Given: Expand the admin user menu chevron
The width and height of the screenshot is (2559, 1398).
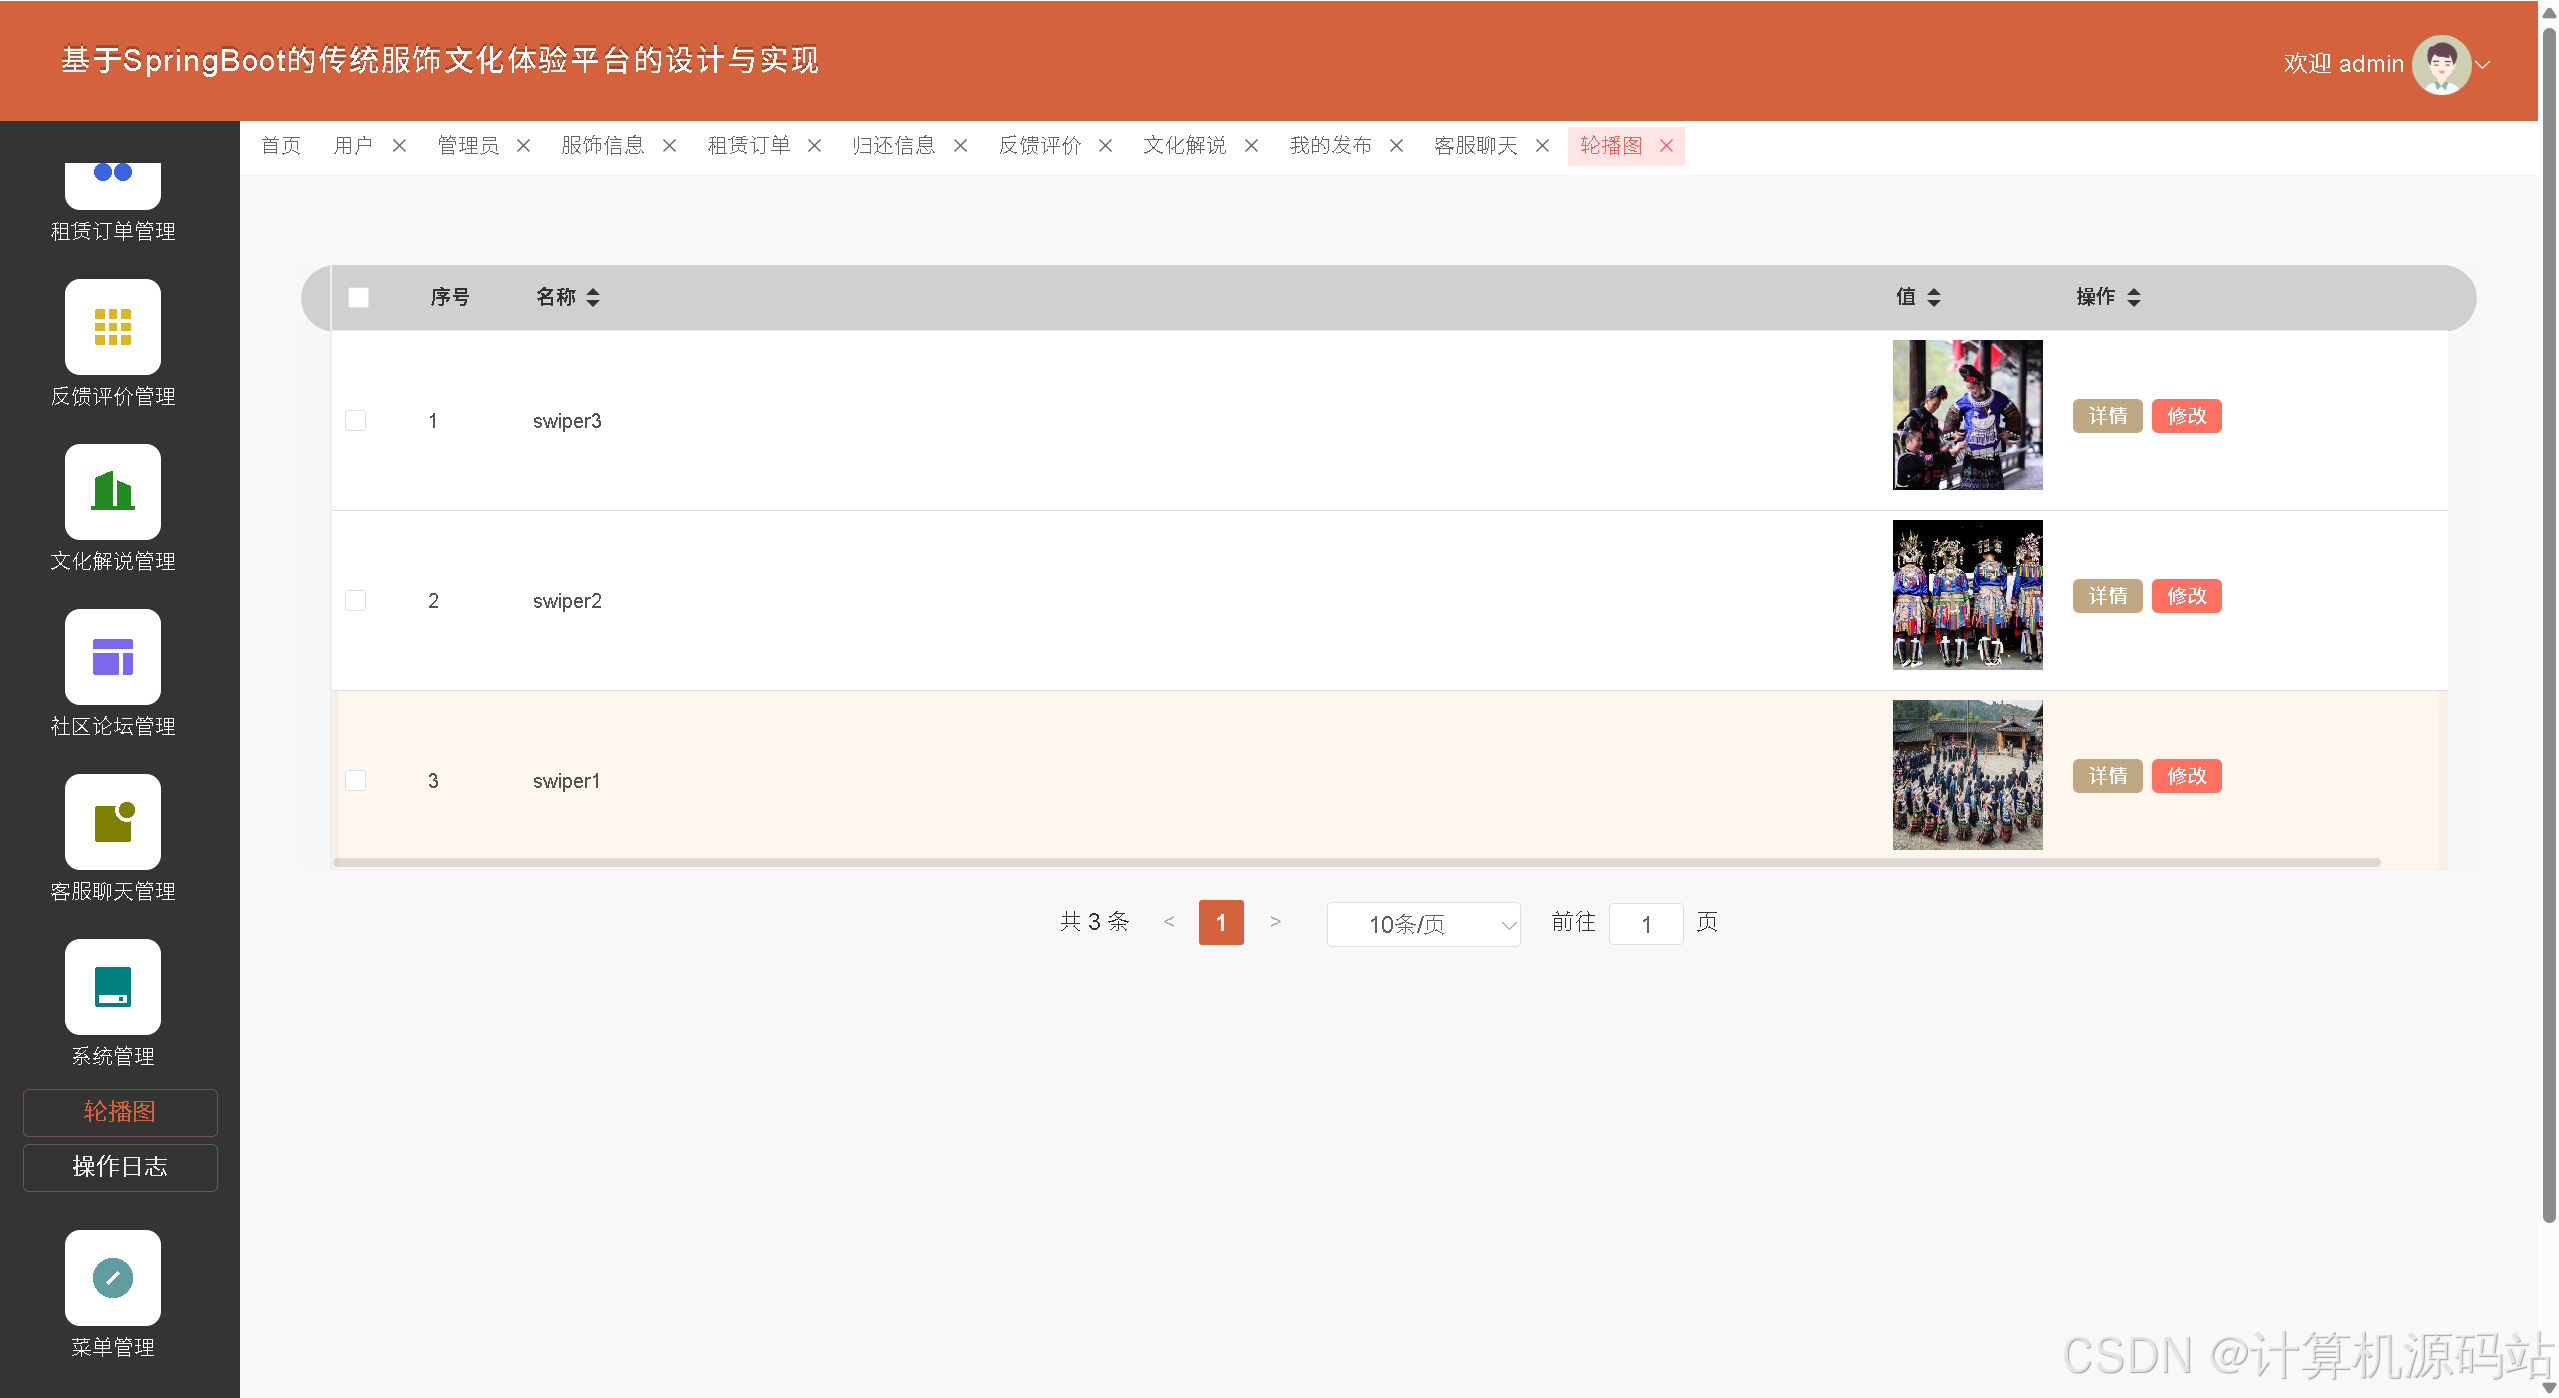Looking at the screenshot, I should click(x=2483, y=64).
